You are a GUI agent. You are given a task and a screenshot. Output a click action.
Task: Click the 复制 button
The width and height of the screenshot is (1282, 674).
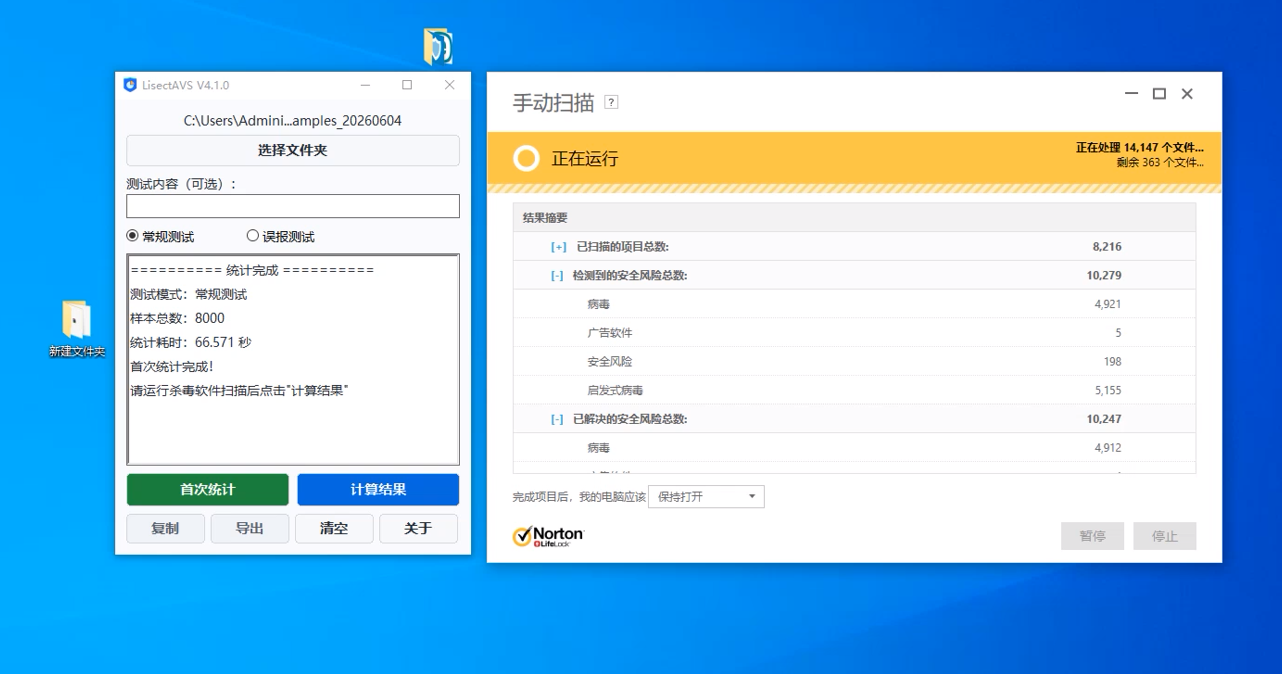pyautogui.click(x=166, y=528)
